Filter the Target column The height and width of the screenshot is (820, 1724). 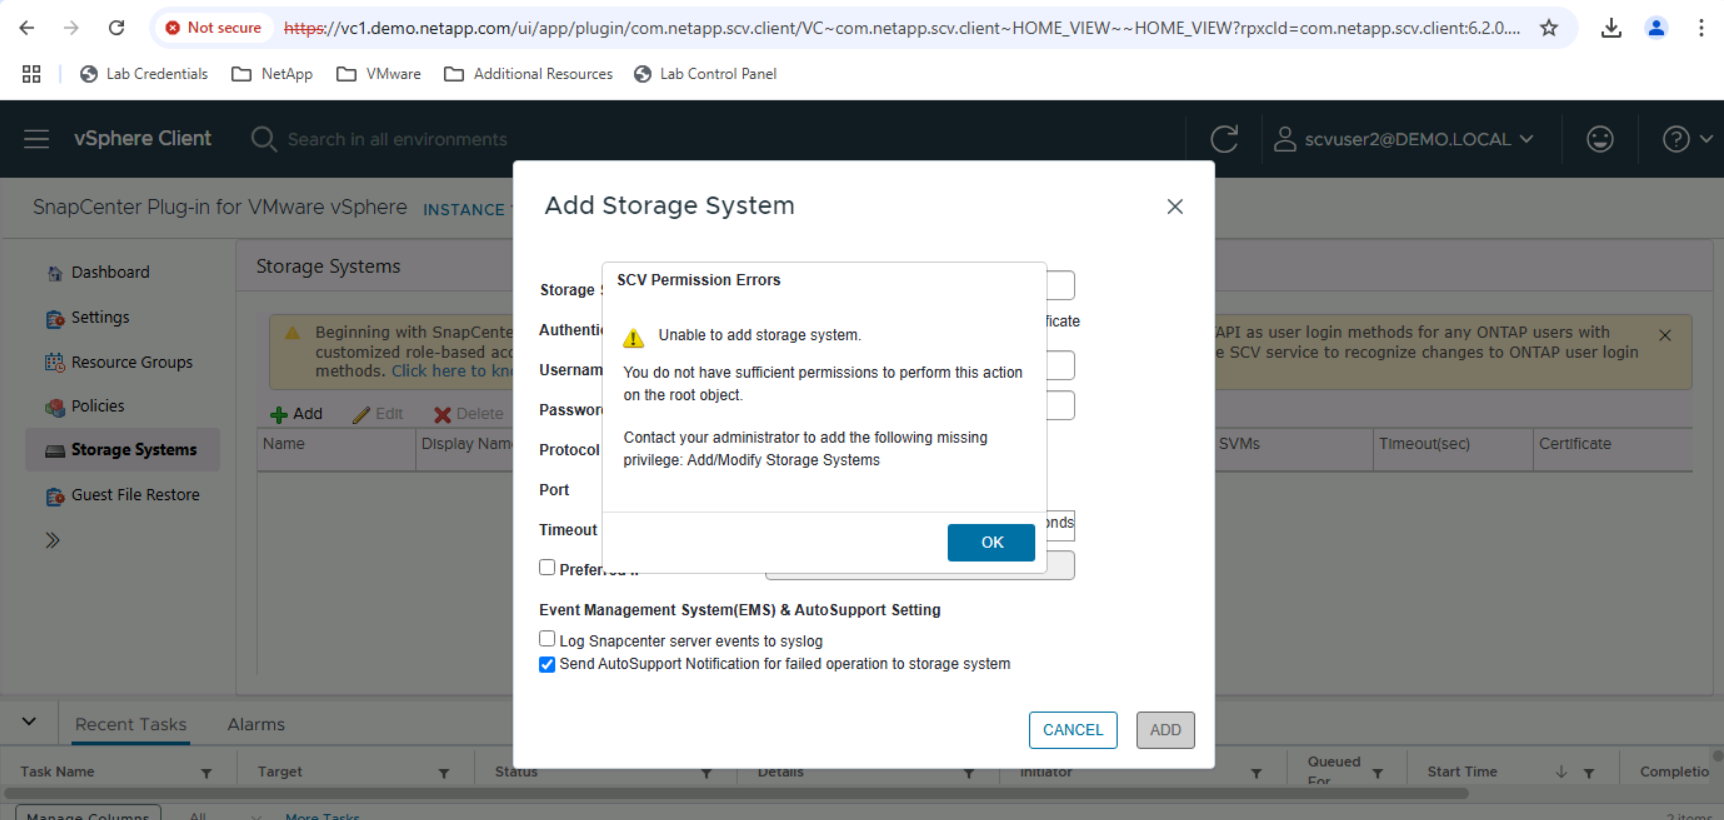(444, 773)
